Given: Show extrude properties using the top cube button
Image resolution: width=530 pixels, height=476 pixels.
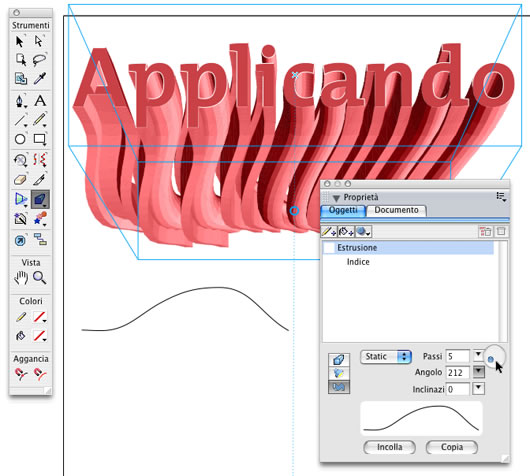Looking at the screenshot, I should click(x=339, y=360).
